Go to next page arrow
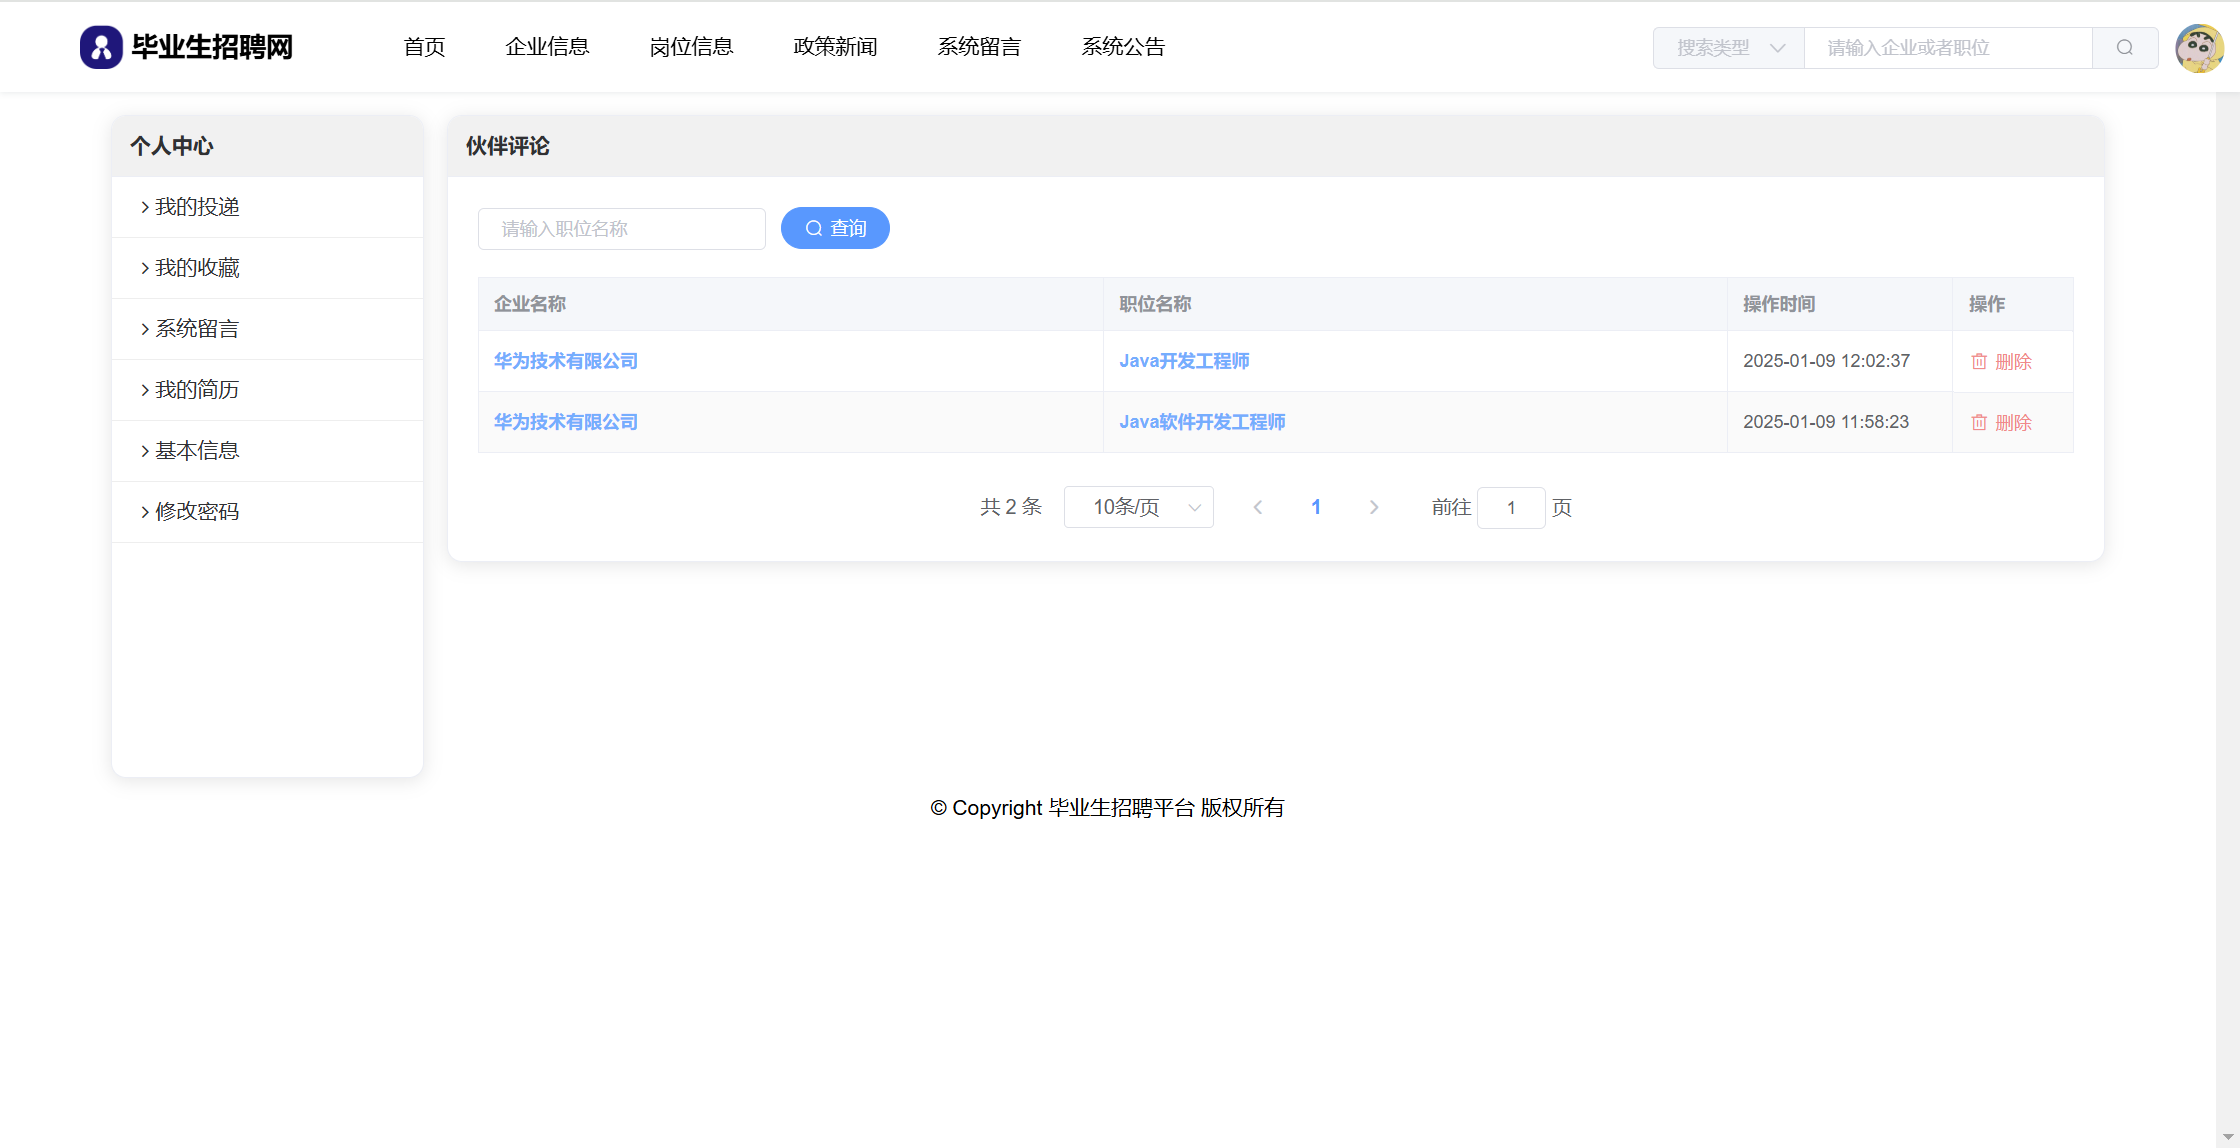Screen dimensions: 2240x1148 (1374, 508)
